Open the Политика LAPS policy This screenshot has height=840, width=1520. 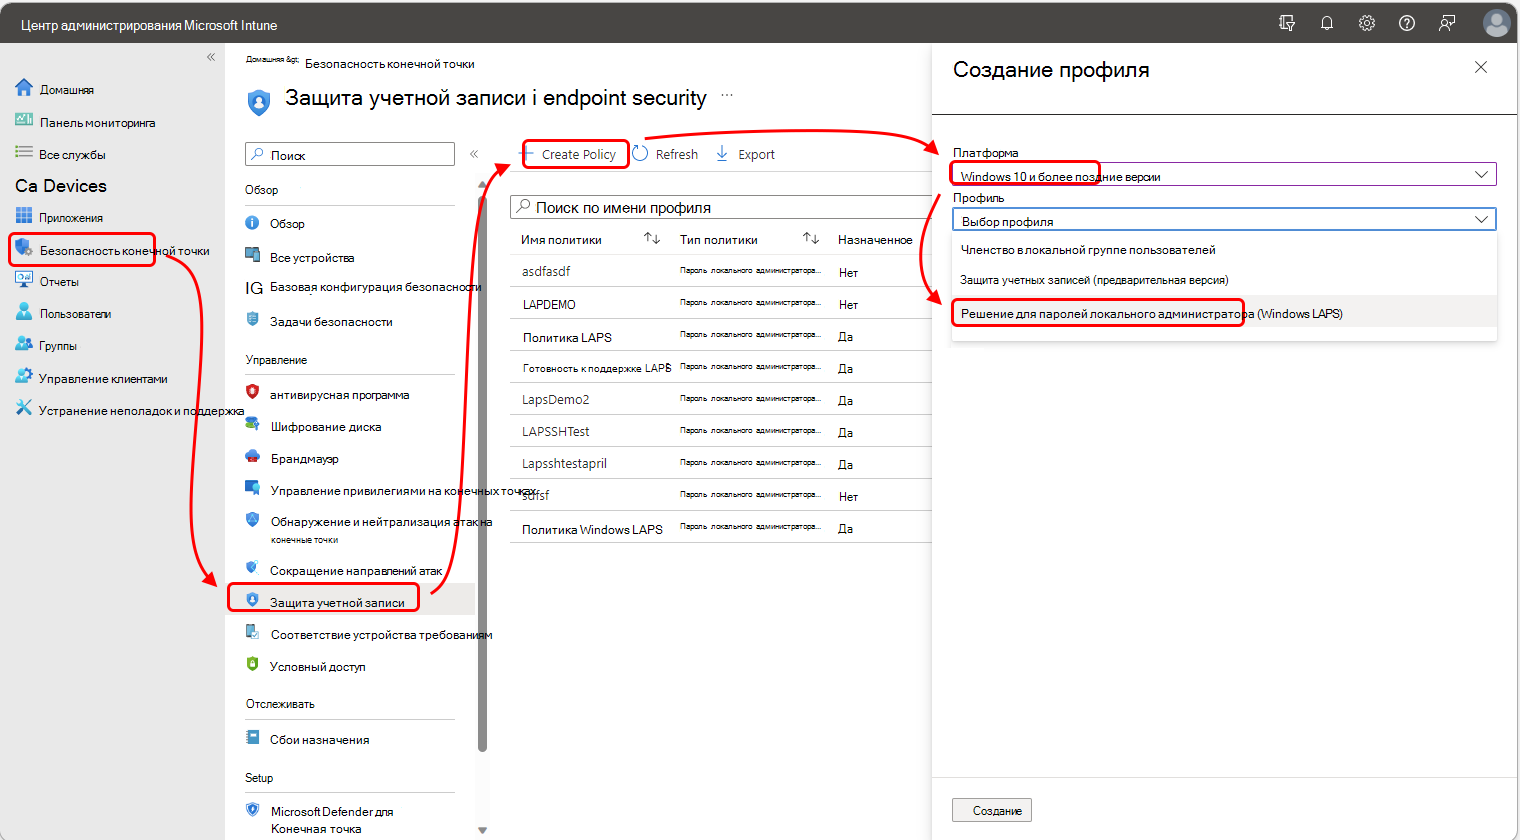tap(567, 337)
